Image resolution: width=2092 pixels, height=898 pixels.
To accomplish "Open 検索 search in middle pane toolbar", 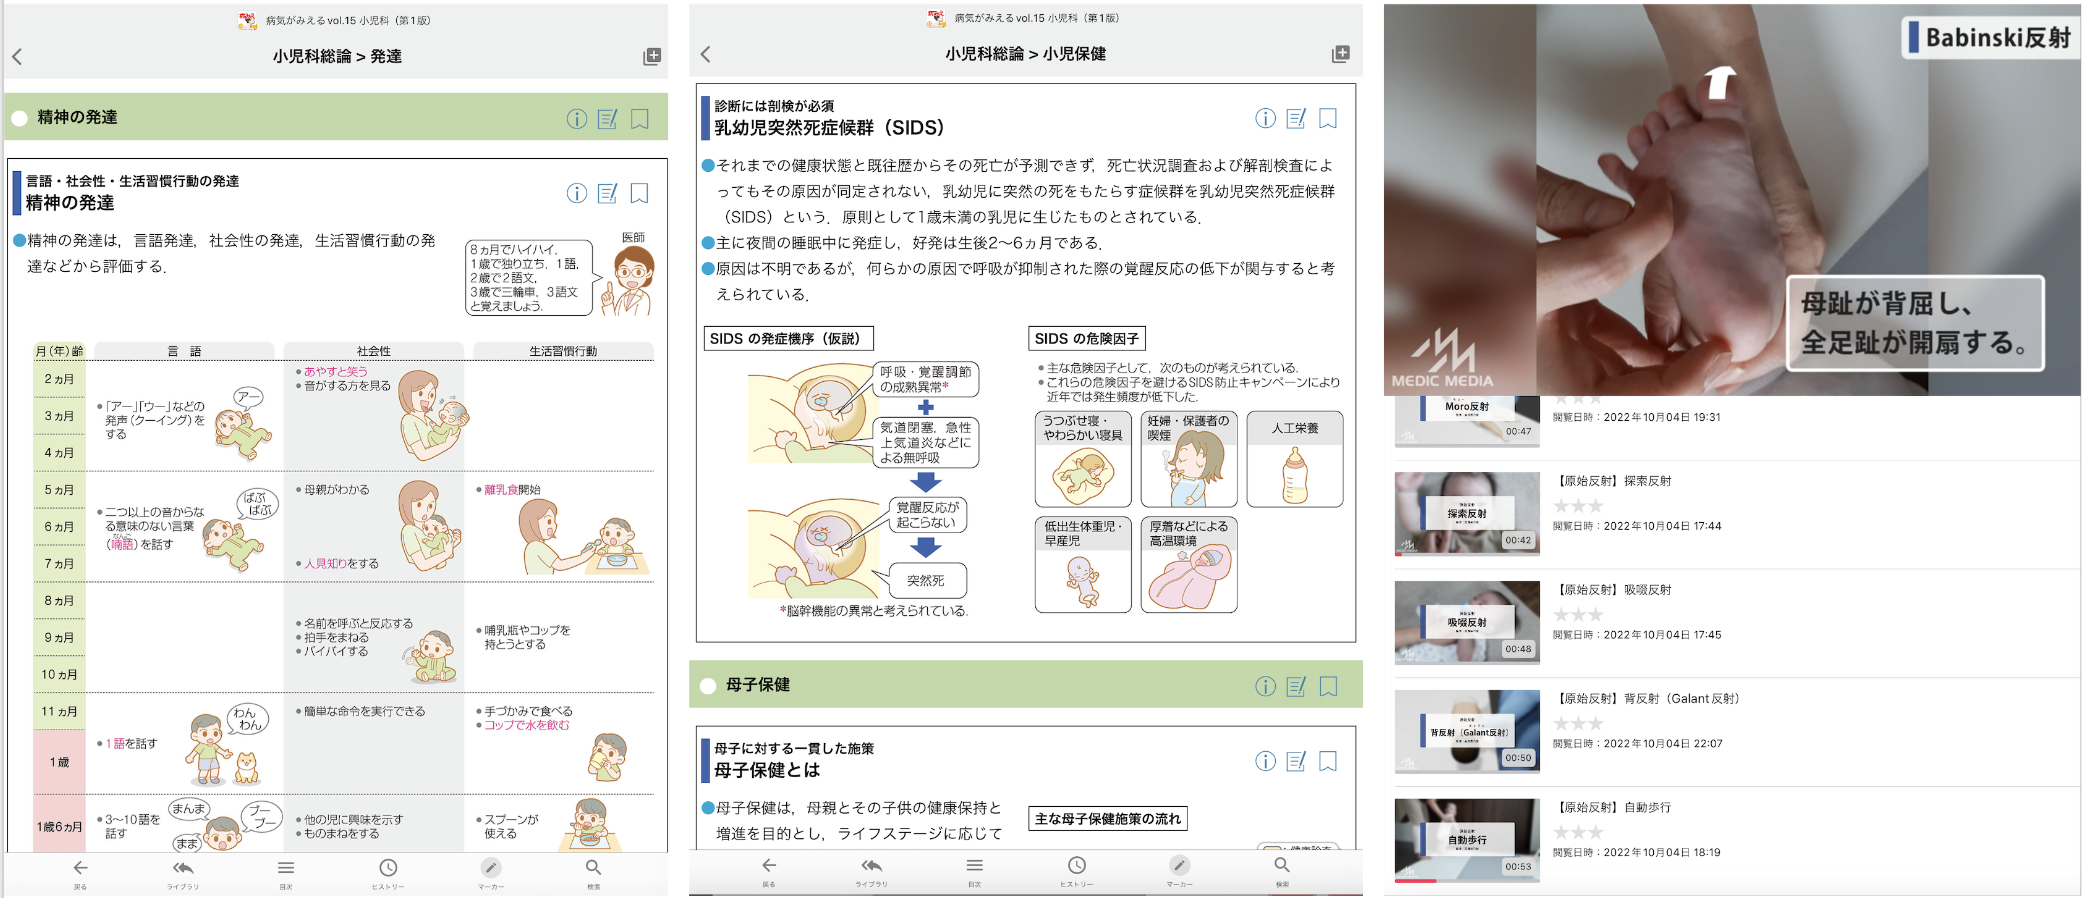I will click(1282, 871).
